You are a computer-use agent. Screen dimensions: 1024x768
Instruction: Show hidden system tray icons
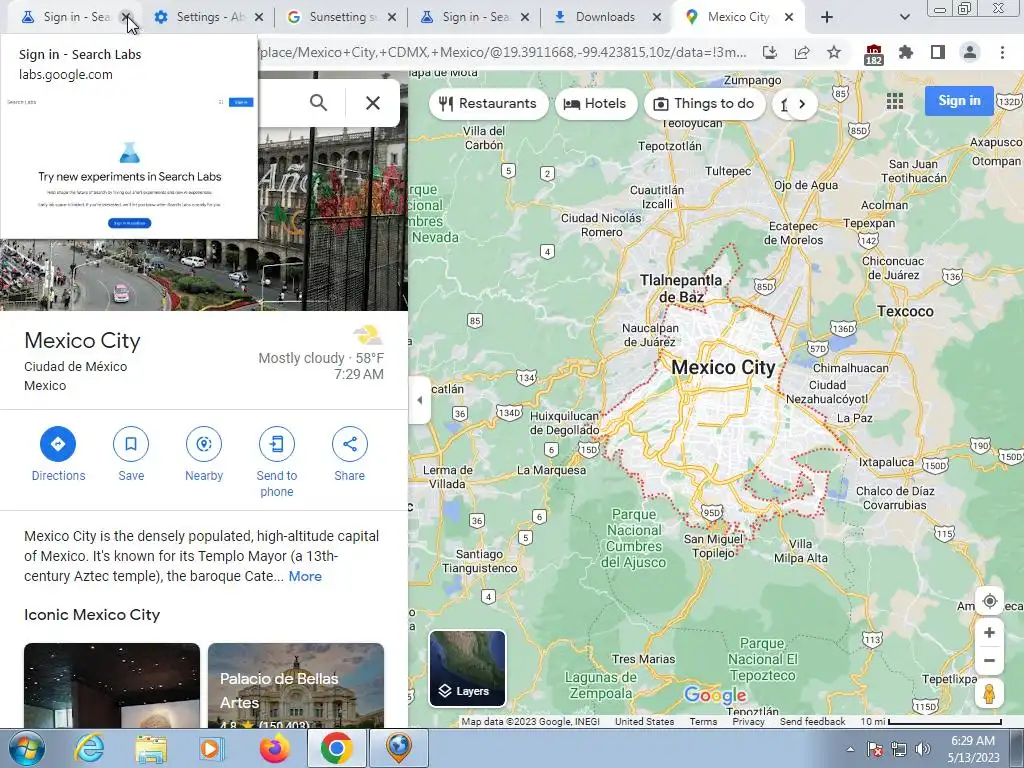(x=850, y=749)
